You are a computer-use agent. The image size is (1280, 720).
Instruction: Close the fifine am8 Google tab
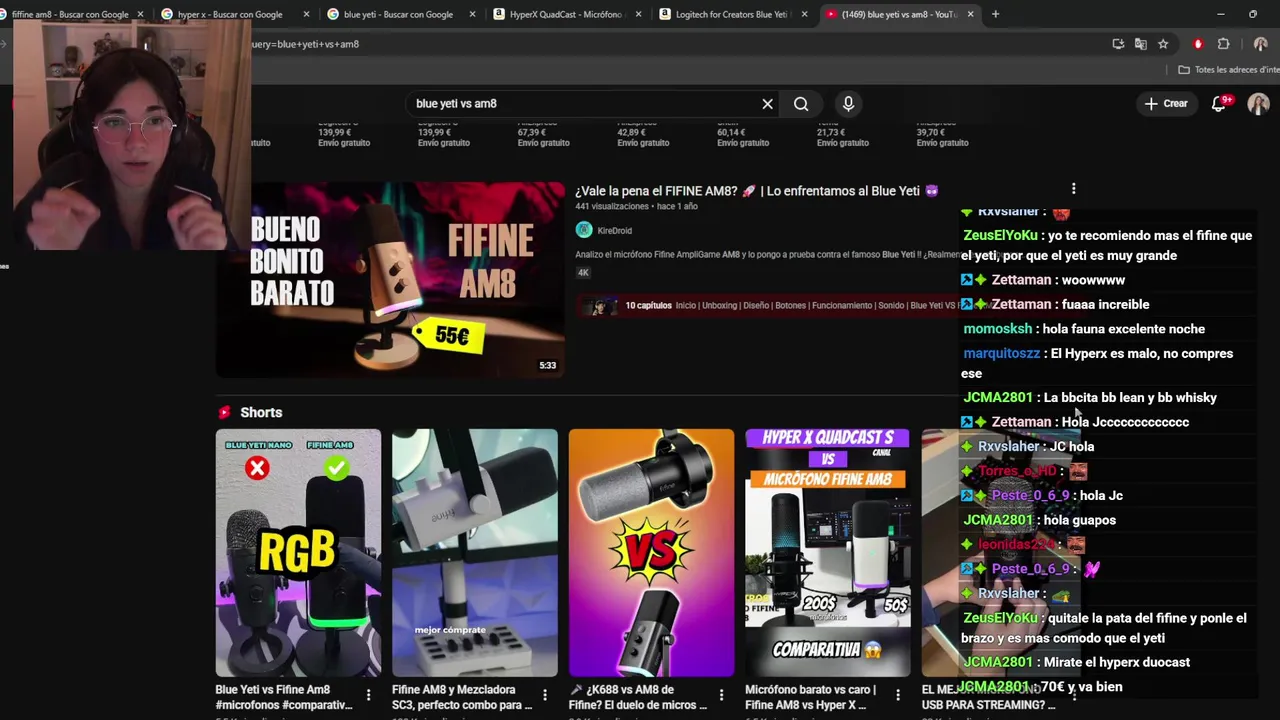pyautogui.click(x=140, y=14)
